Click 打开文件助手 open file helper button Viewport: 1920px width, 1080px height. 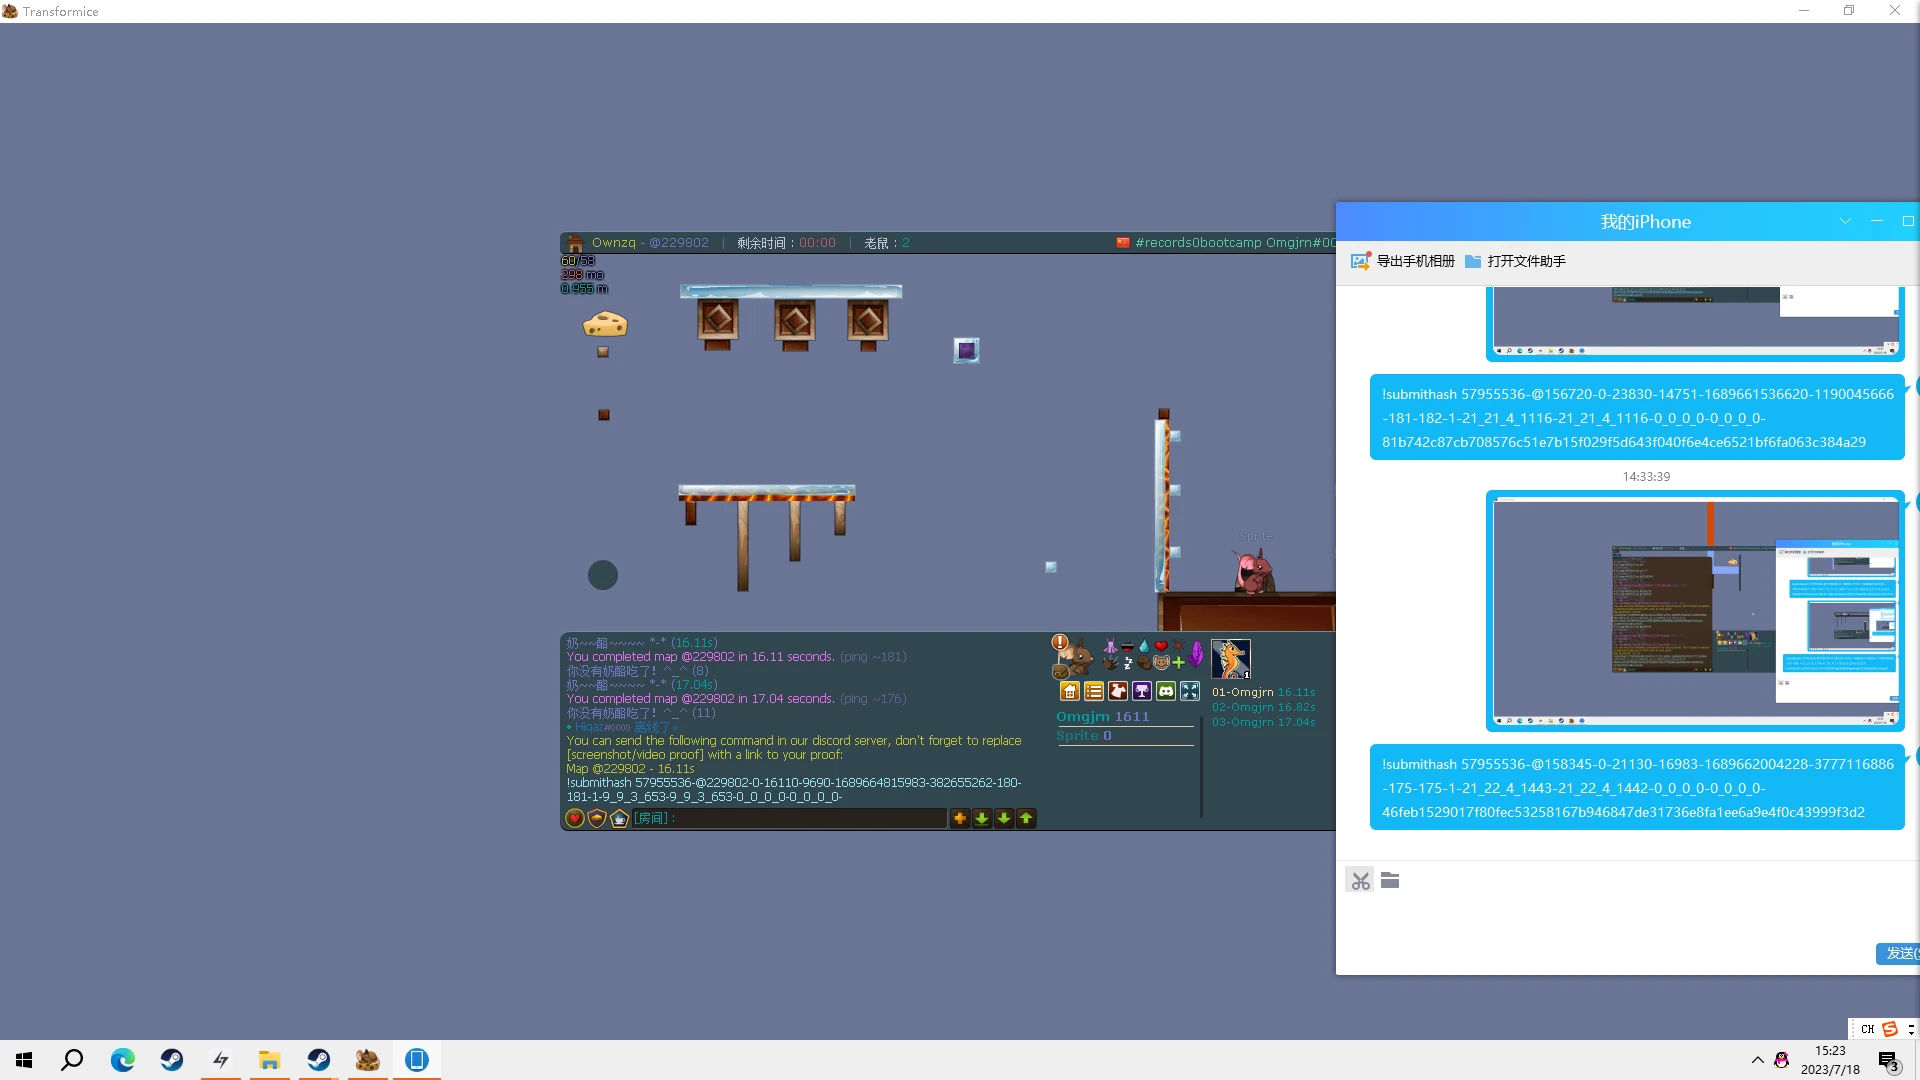point(1515,261)
